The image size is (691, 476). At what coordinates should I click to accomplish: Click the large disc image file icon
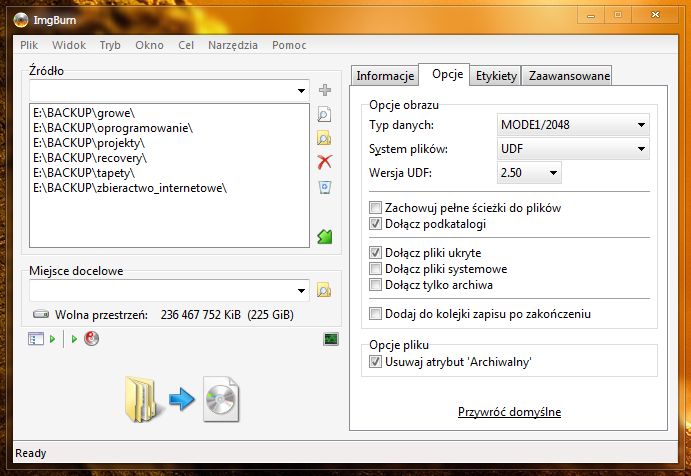click(x=221, y=399)
